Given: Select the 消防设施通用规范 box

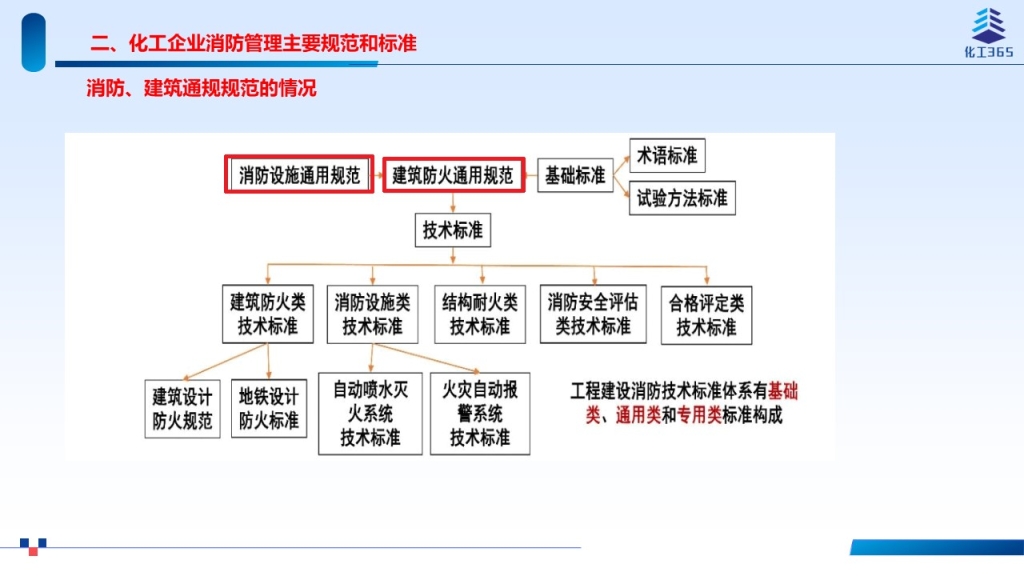Looking at the screenshot, I should click(x=299, y=174).
